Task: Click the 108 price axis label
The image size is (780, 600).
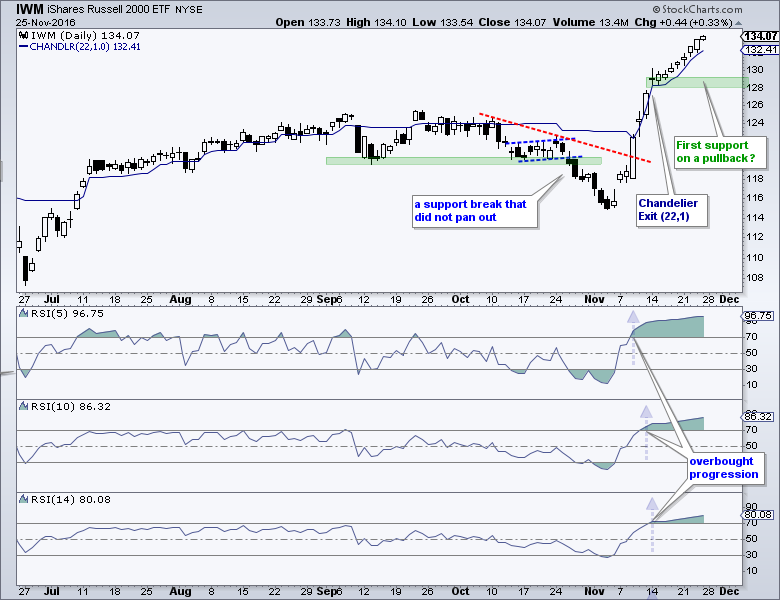Action: pos(754,278)
